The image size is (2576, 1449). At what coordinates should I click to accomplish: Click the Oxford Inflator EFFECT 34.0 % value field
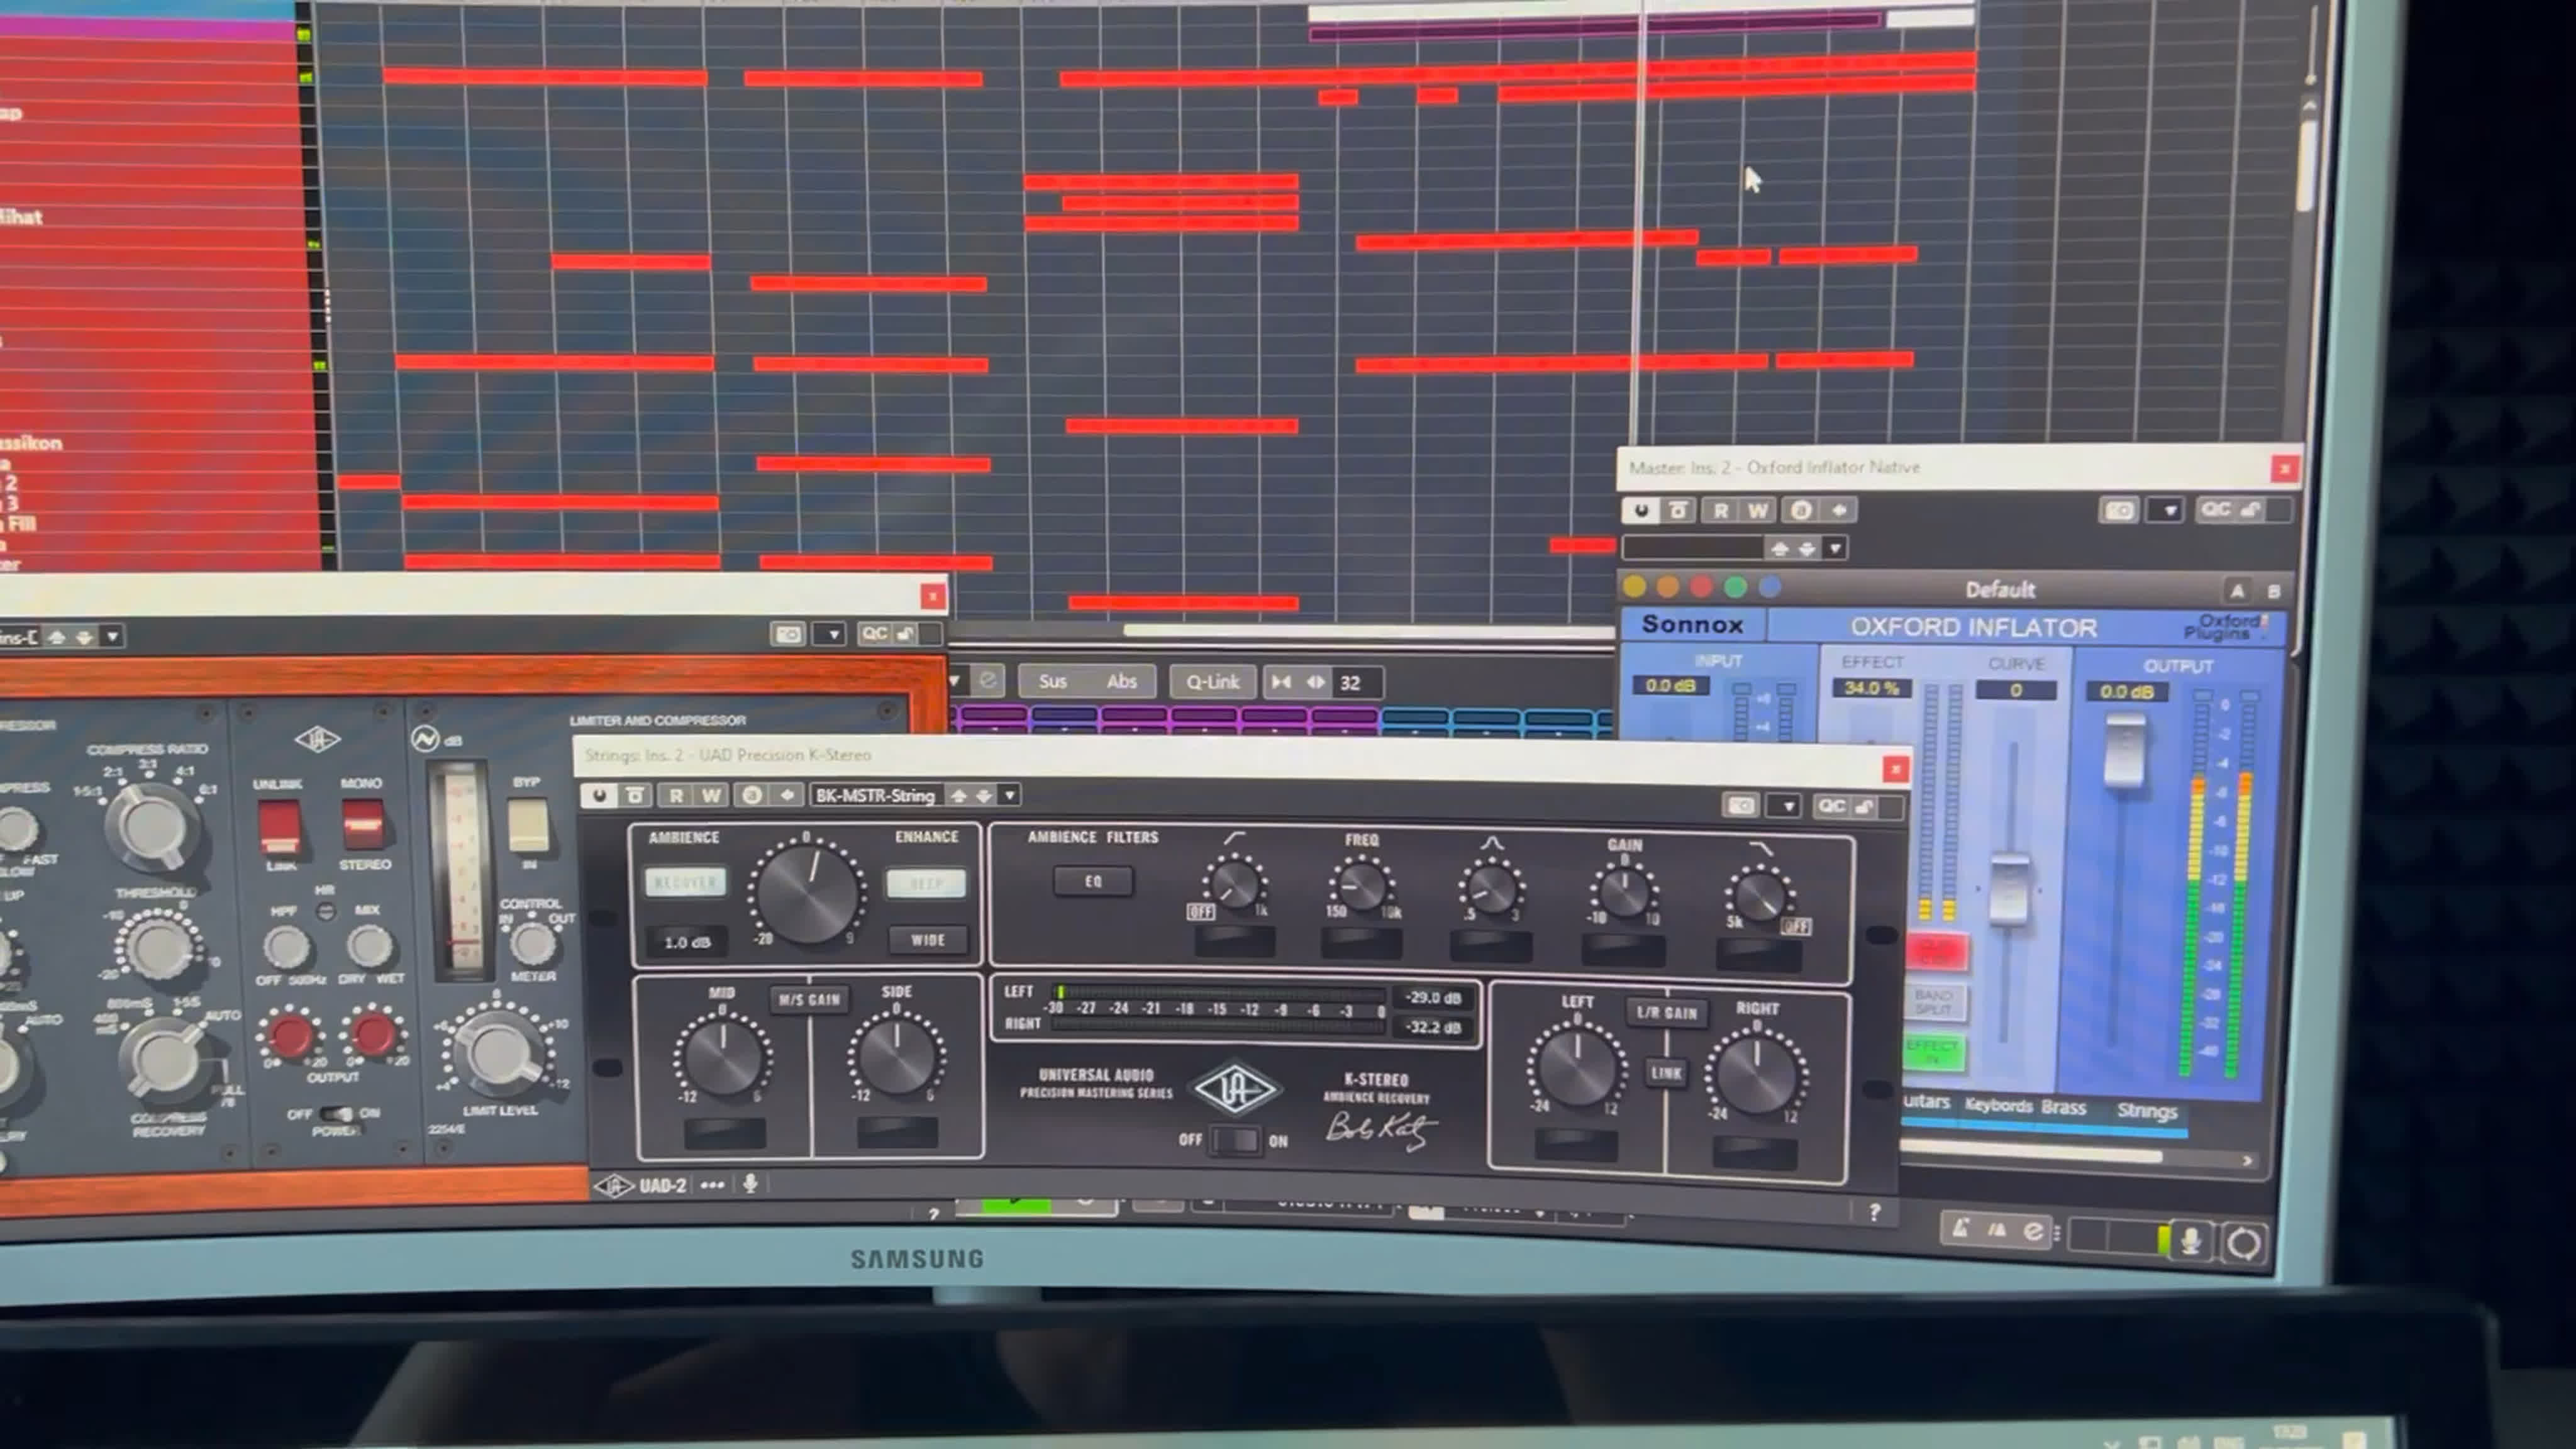(1871, 689)
